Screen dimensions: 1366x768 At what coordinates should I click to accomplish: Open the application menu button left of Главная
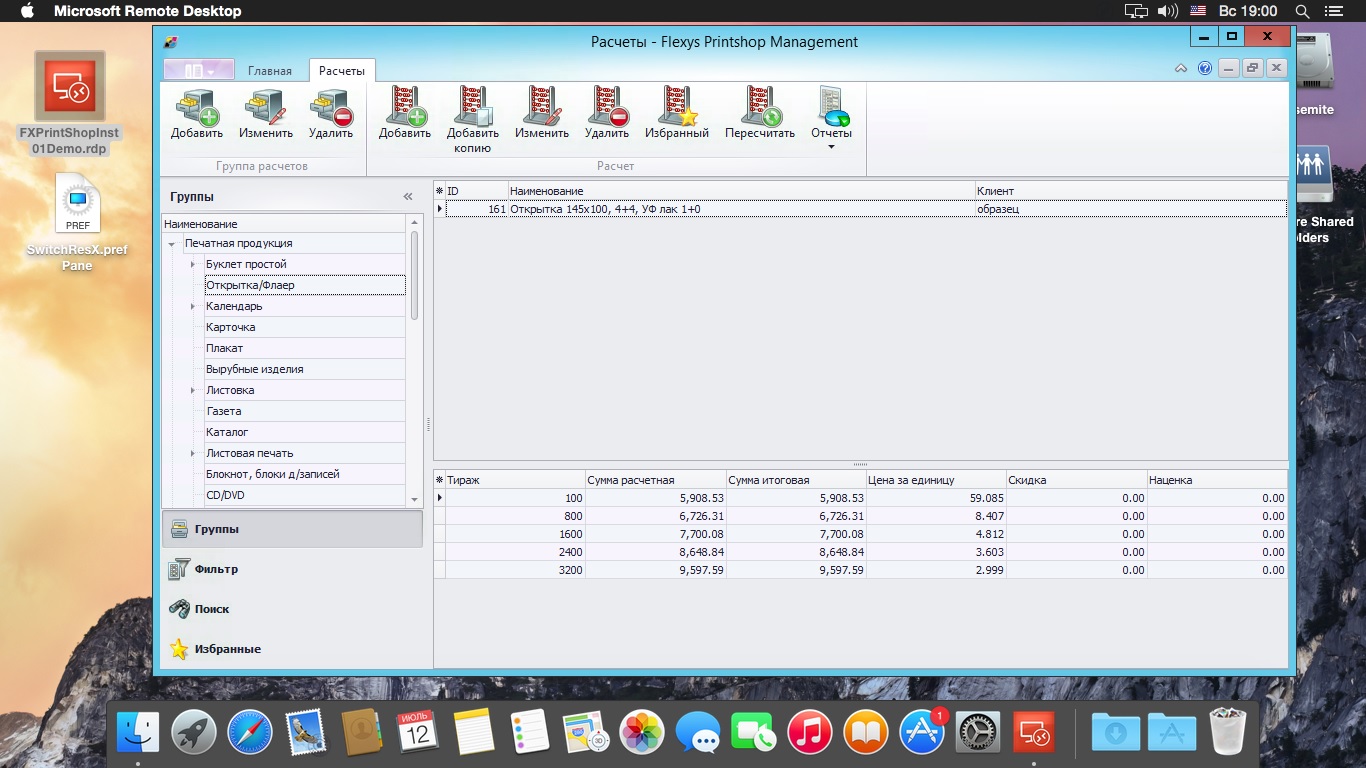[199, 70]
